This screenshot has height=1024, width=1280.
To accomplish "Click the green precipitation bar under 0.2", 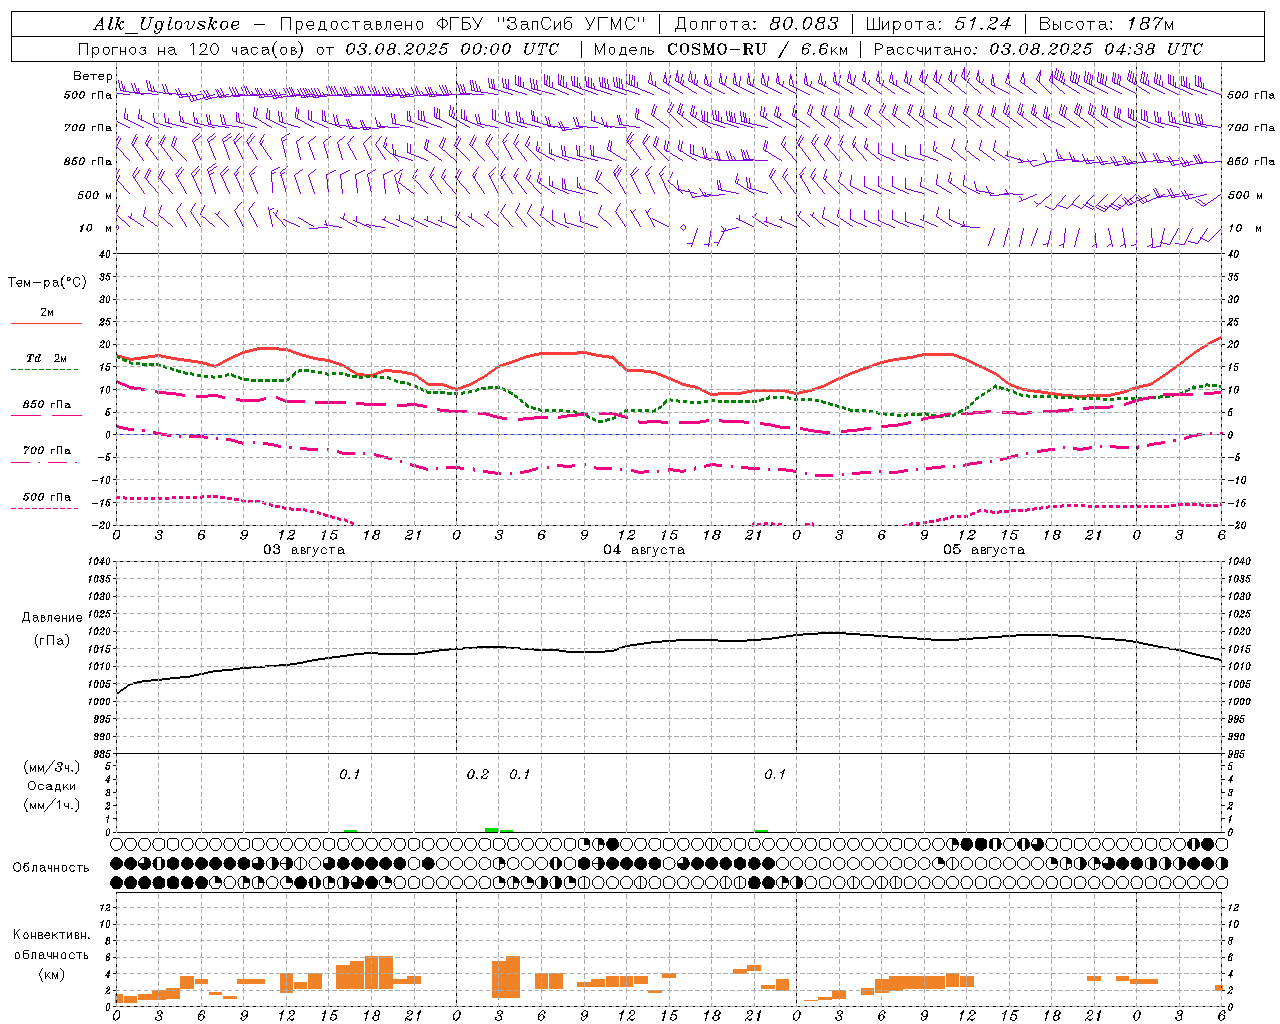I will click(492, 830).
